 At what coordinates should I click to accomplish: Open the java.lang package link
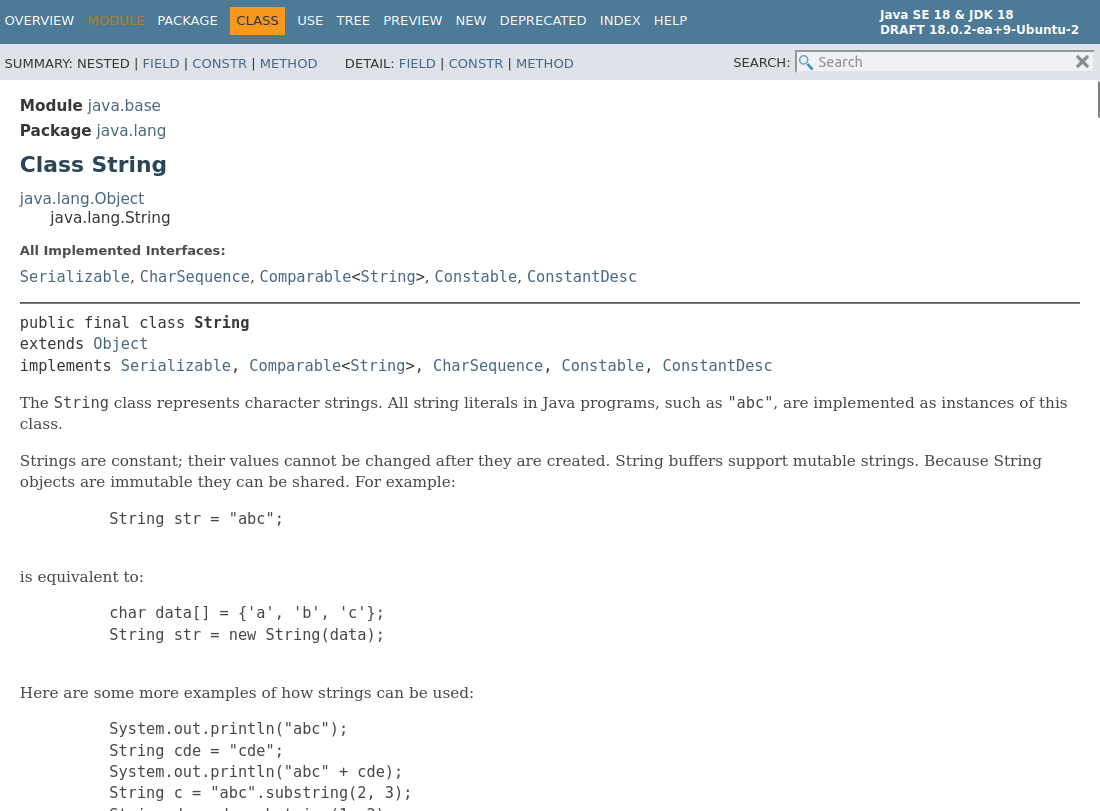click(130, 130)
